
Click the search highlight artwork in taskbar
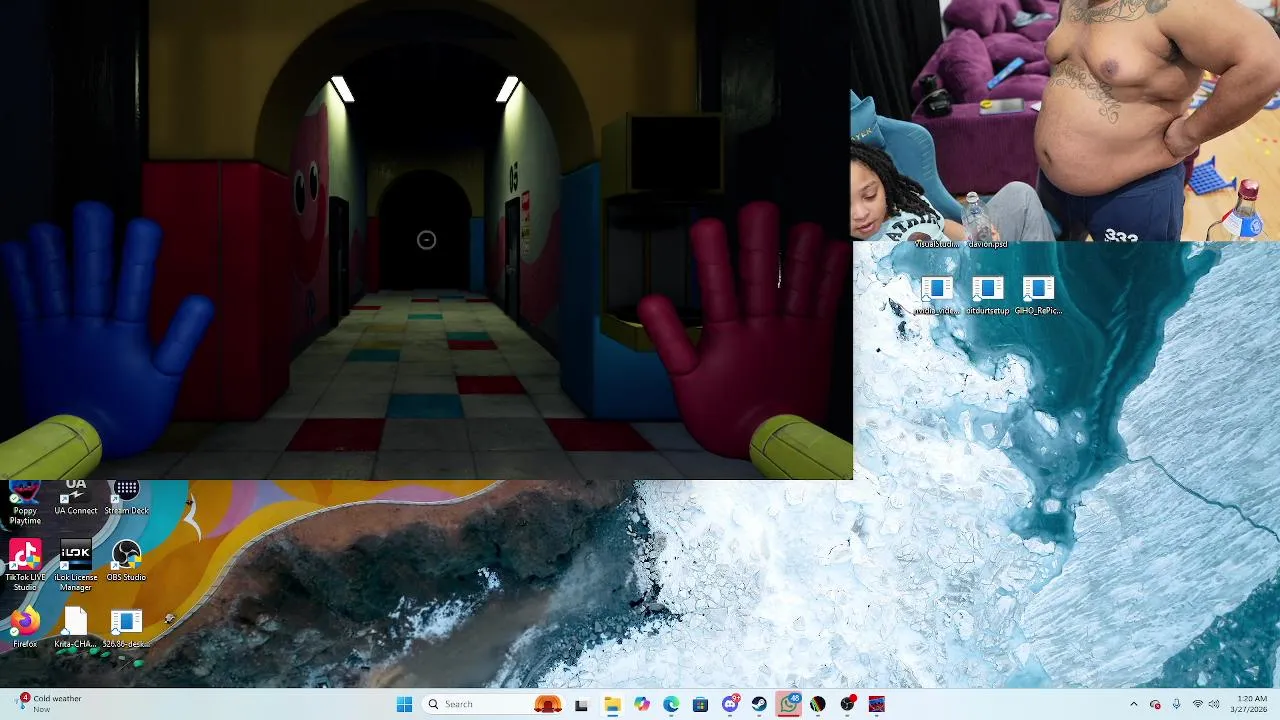548,704
